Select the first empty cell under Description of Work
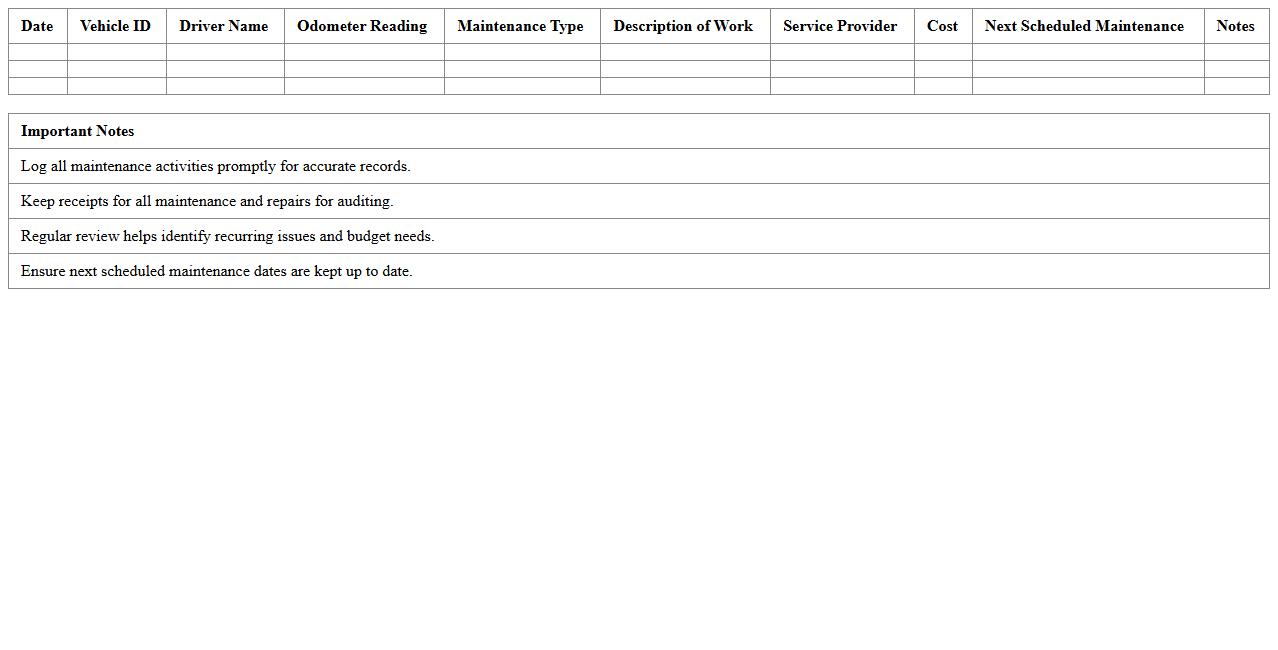1278x650 pixels. pos(685,52)
